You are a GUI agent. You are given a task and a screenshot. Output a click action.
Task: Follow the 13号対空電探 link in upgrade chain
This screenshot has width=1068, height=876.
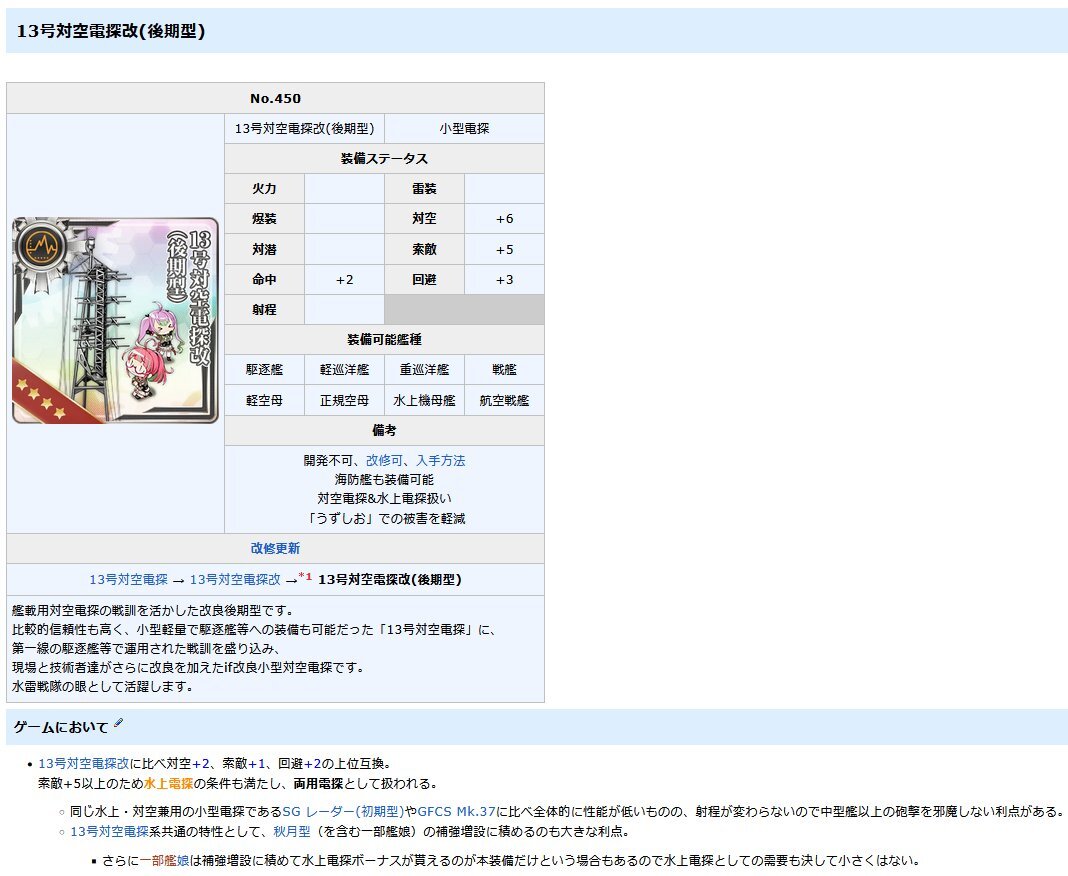point(128,580)
